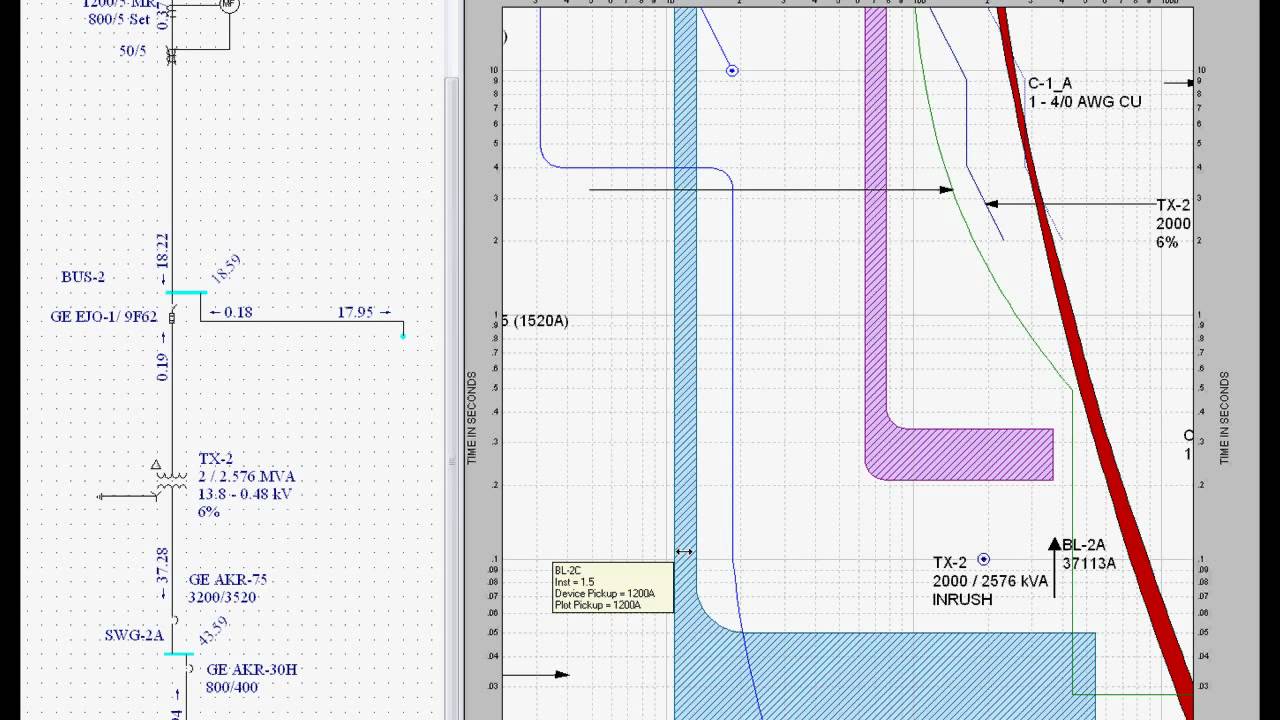Click the Device Pickup = 1200A tooltip line
Viewport: 1280px width, 720px height.
(605, 594)
